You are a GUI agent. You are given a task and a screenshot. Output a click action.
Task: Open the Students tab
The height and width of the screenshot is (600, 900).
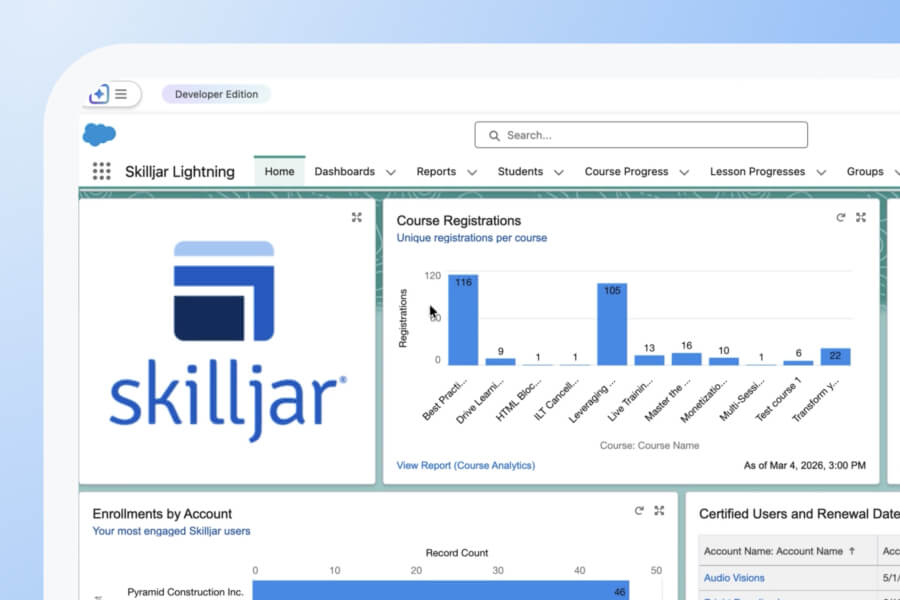point(520,171)
